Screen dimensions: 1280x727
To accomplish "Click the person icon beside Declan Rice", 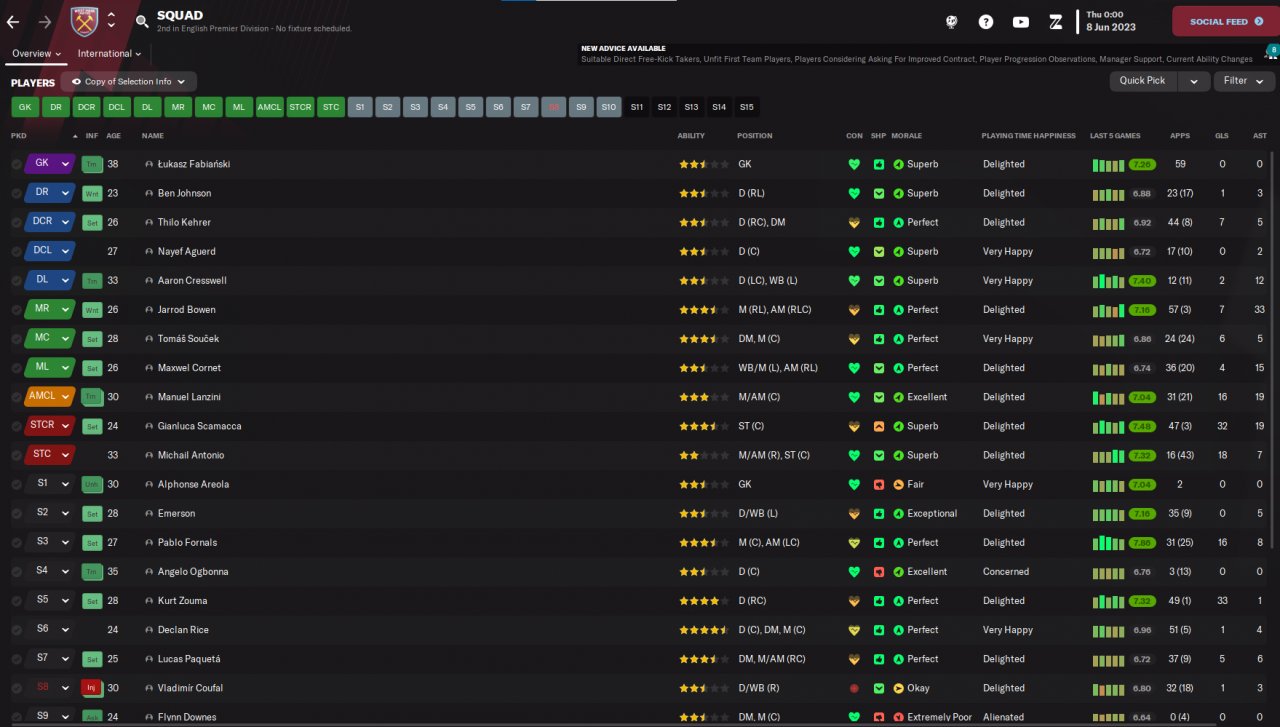I will point(149,630).
